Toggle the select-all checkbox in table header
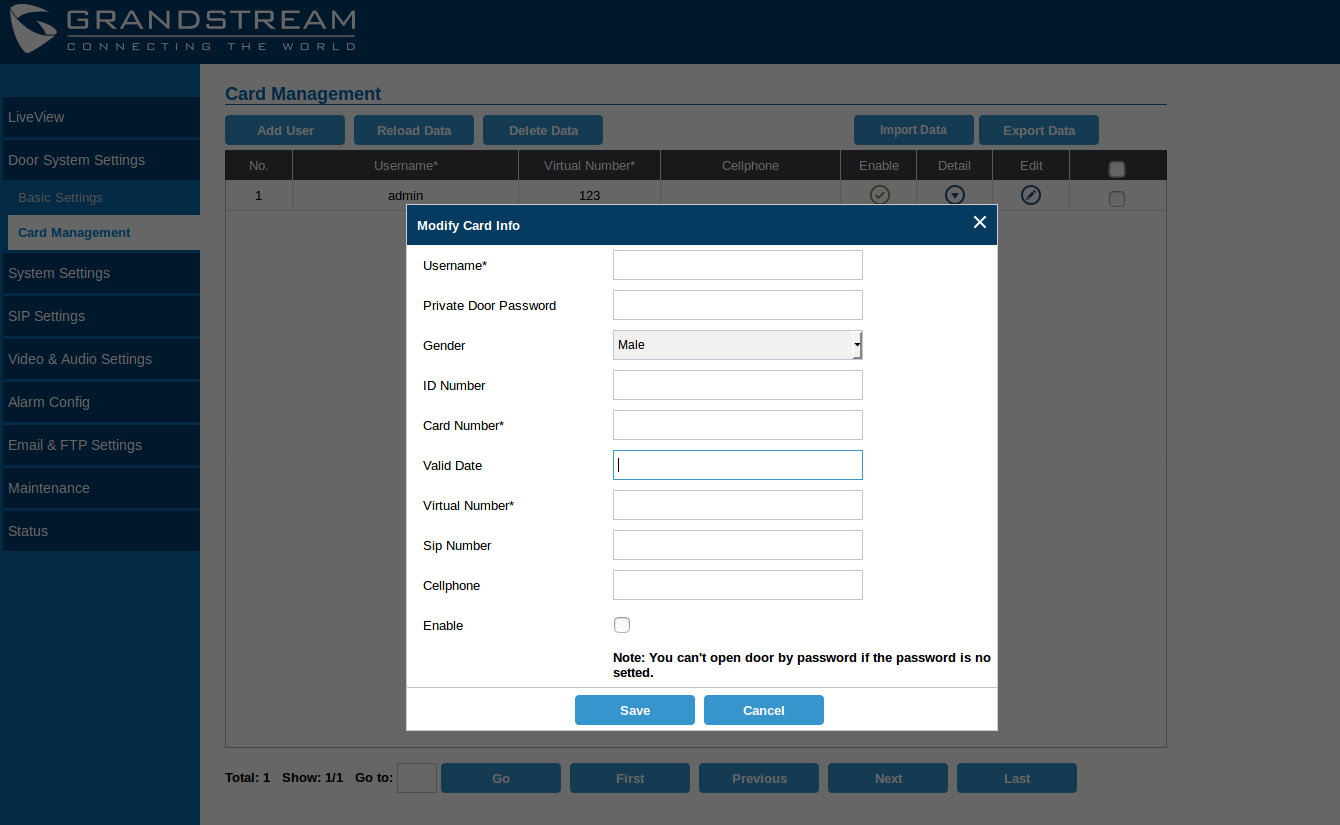 pyautogui.click(x=1117, y=169)
